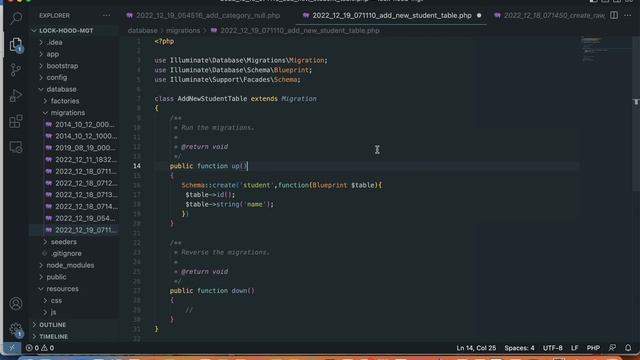Viewport: 640px width, 360px height.
Task: Expand the public folder
Action: point(56,277)
